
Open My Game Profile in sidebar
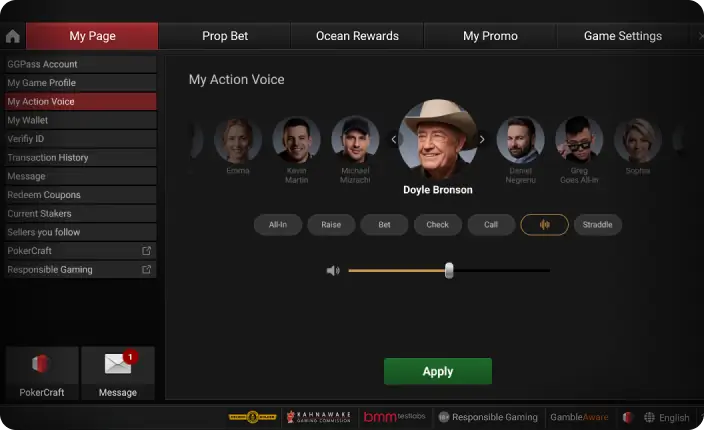coord(80,83)
